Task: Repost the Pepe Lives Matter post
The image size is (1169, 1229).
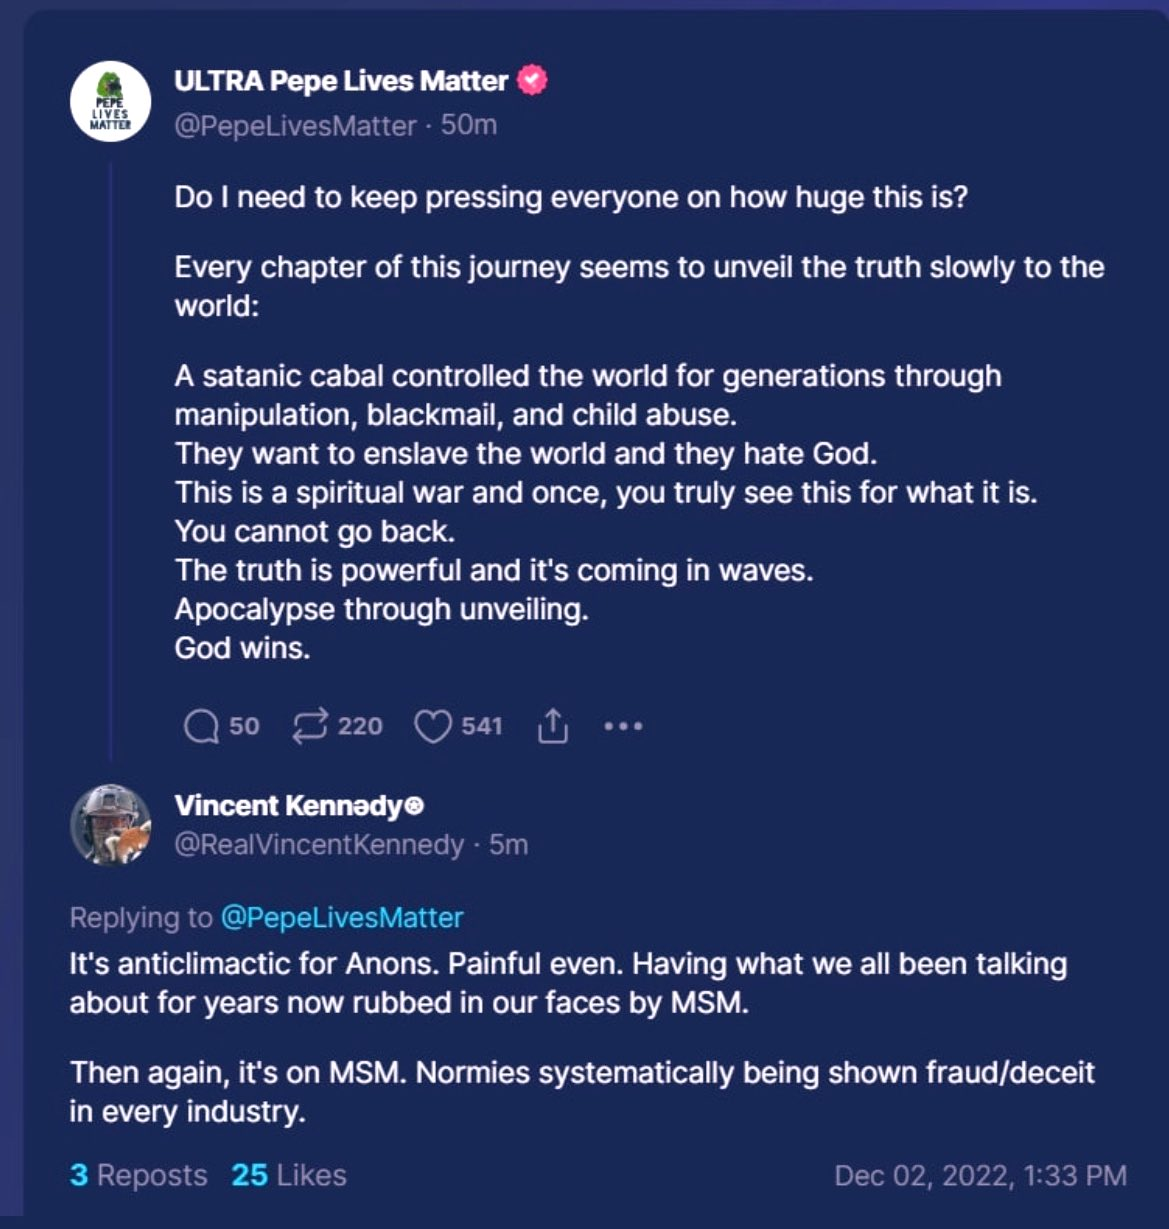Action: 310,726
